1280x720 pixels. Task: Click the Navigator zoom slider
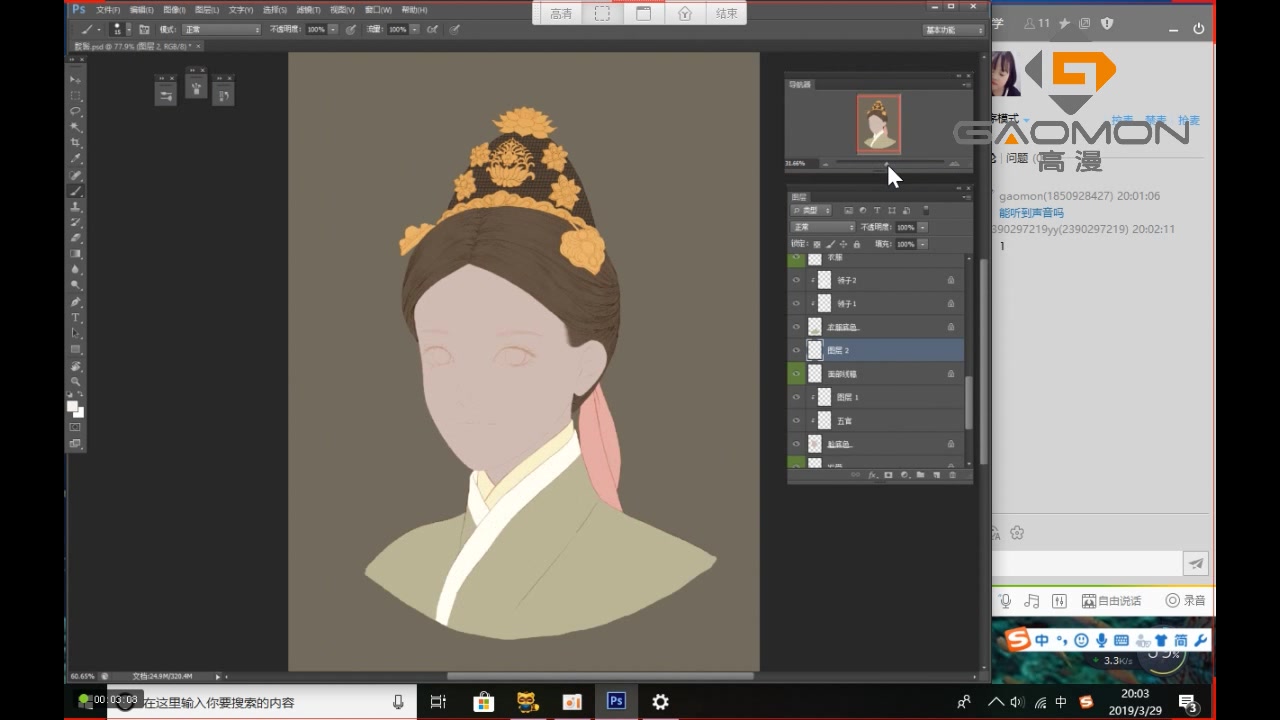[888, 163]
